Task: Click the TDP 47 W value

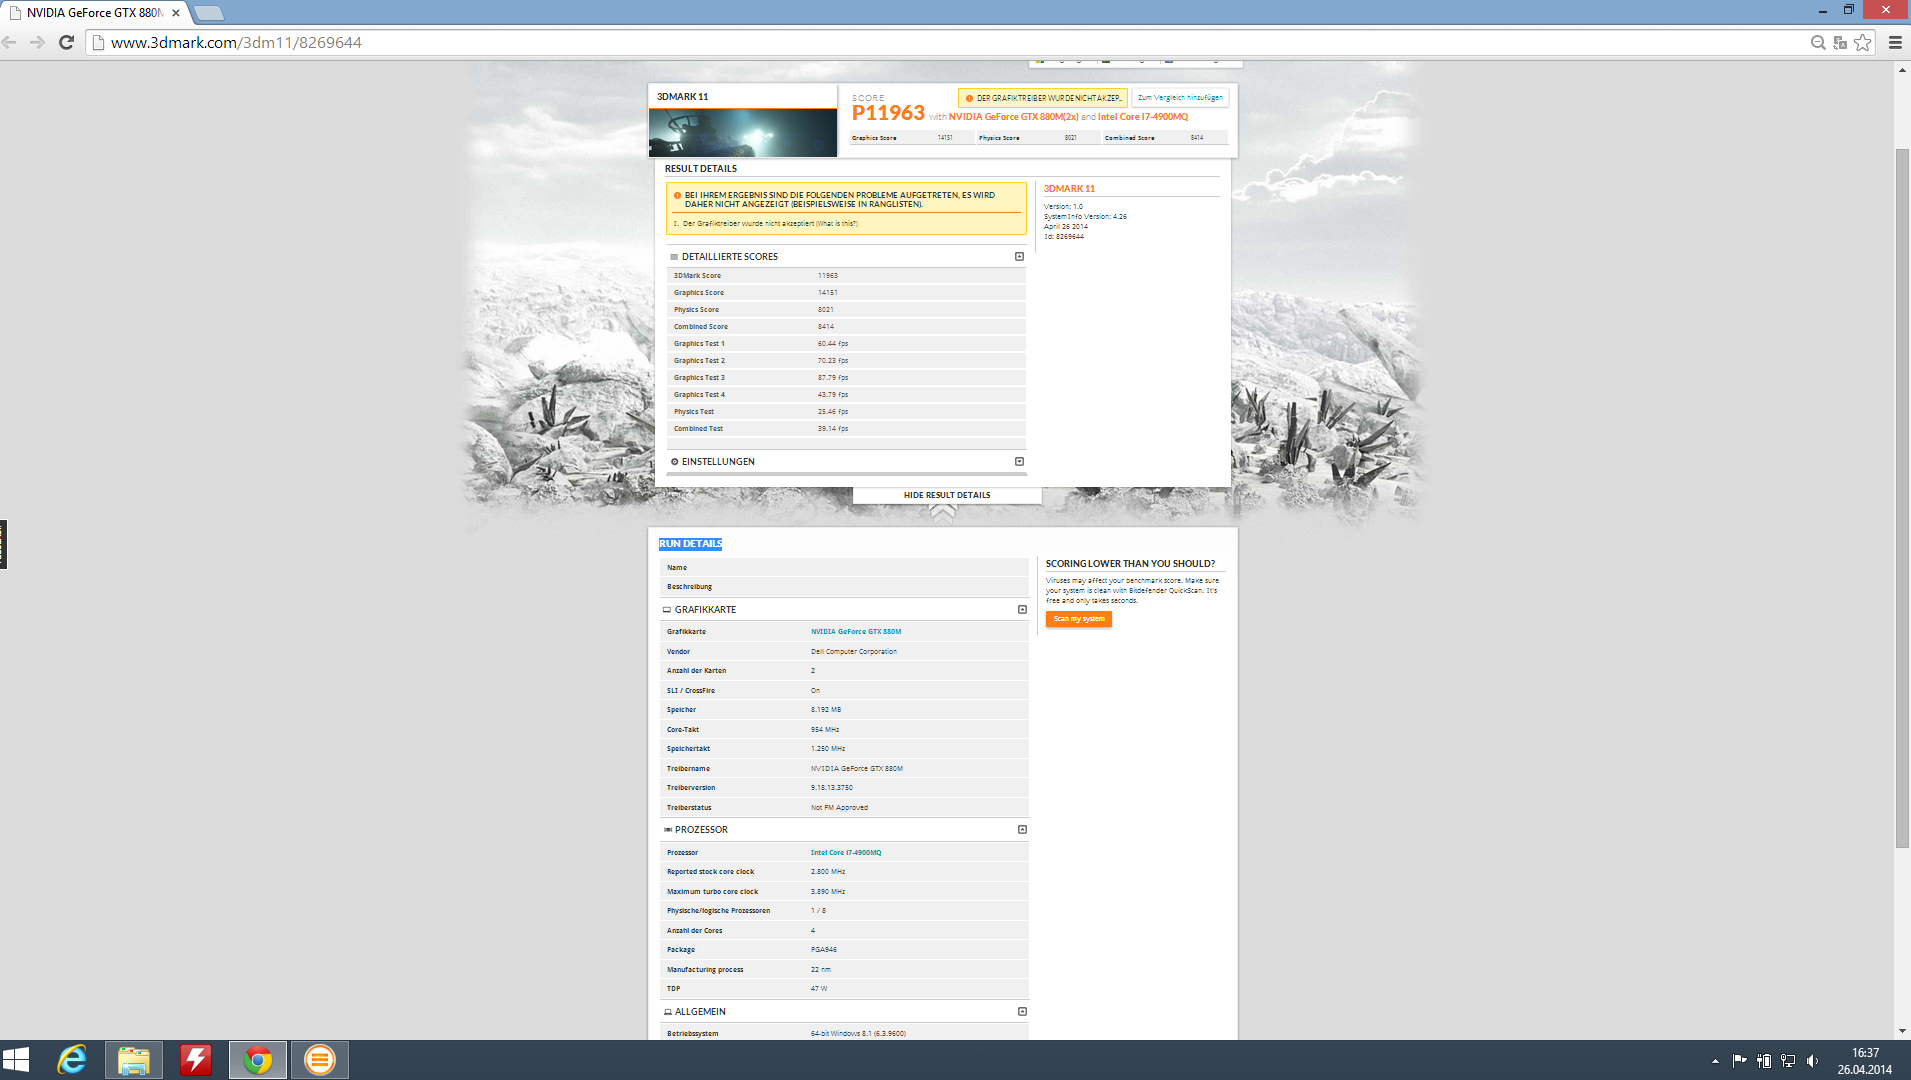Action: pyautogui.click(x=819, y=989)
